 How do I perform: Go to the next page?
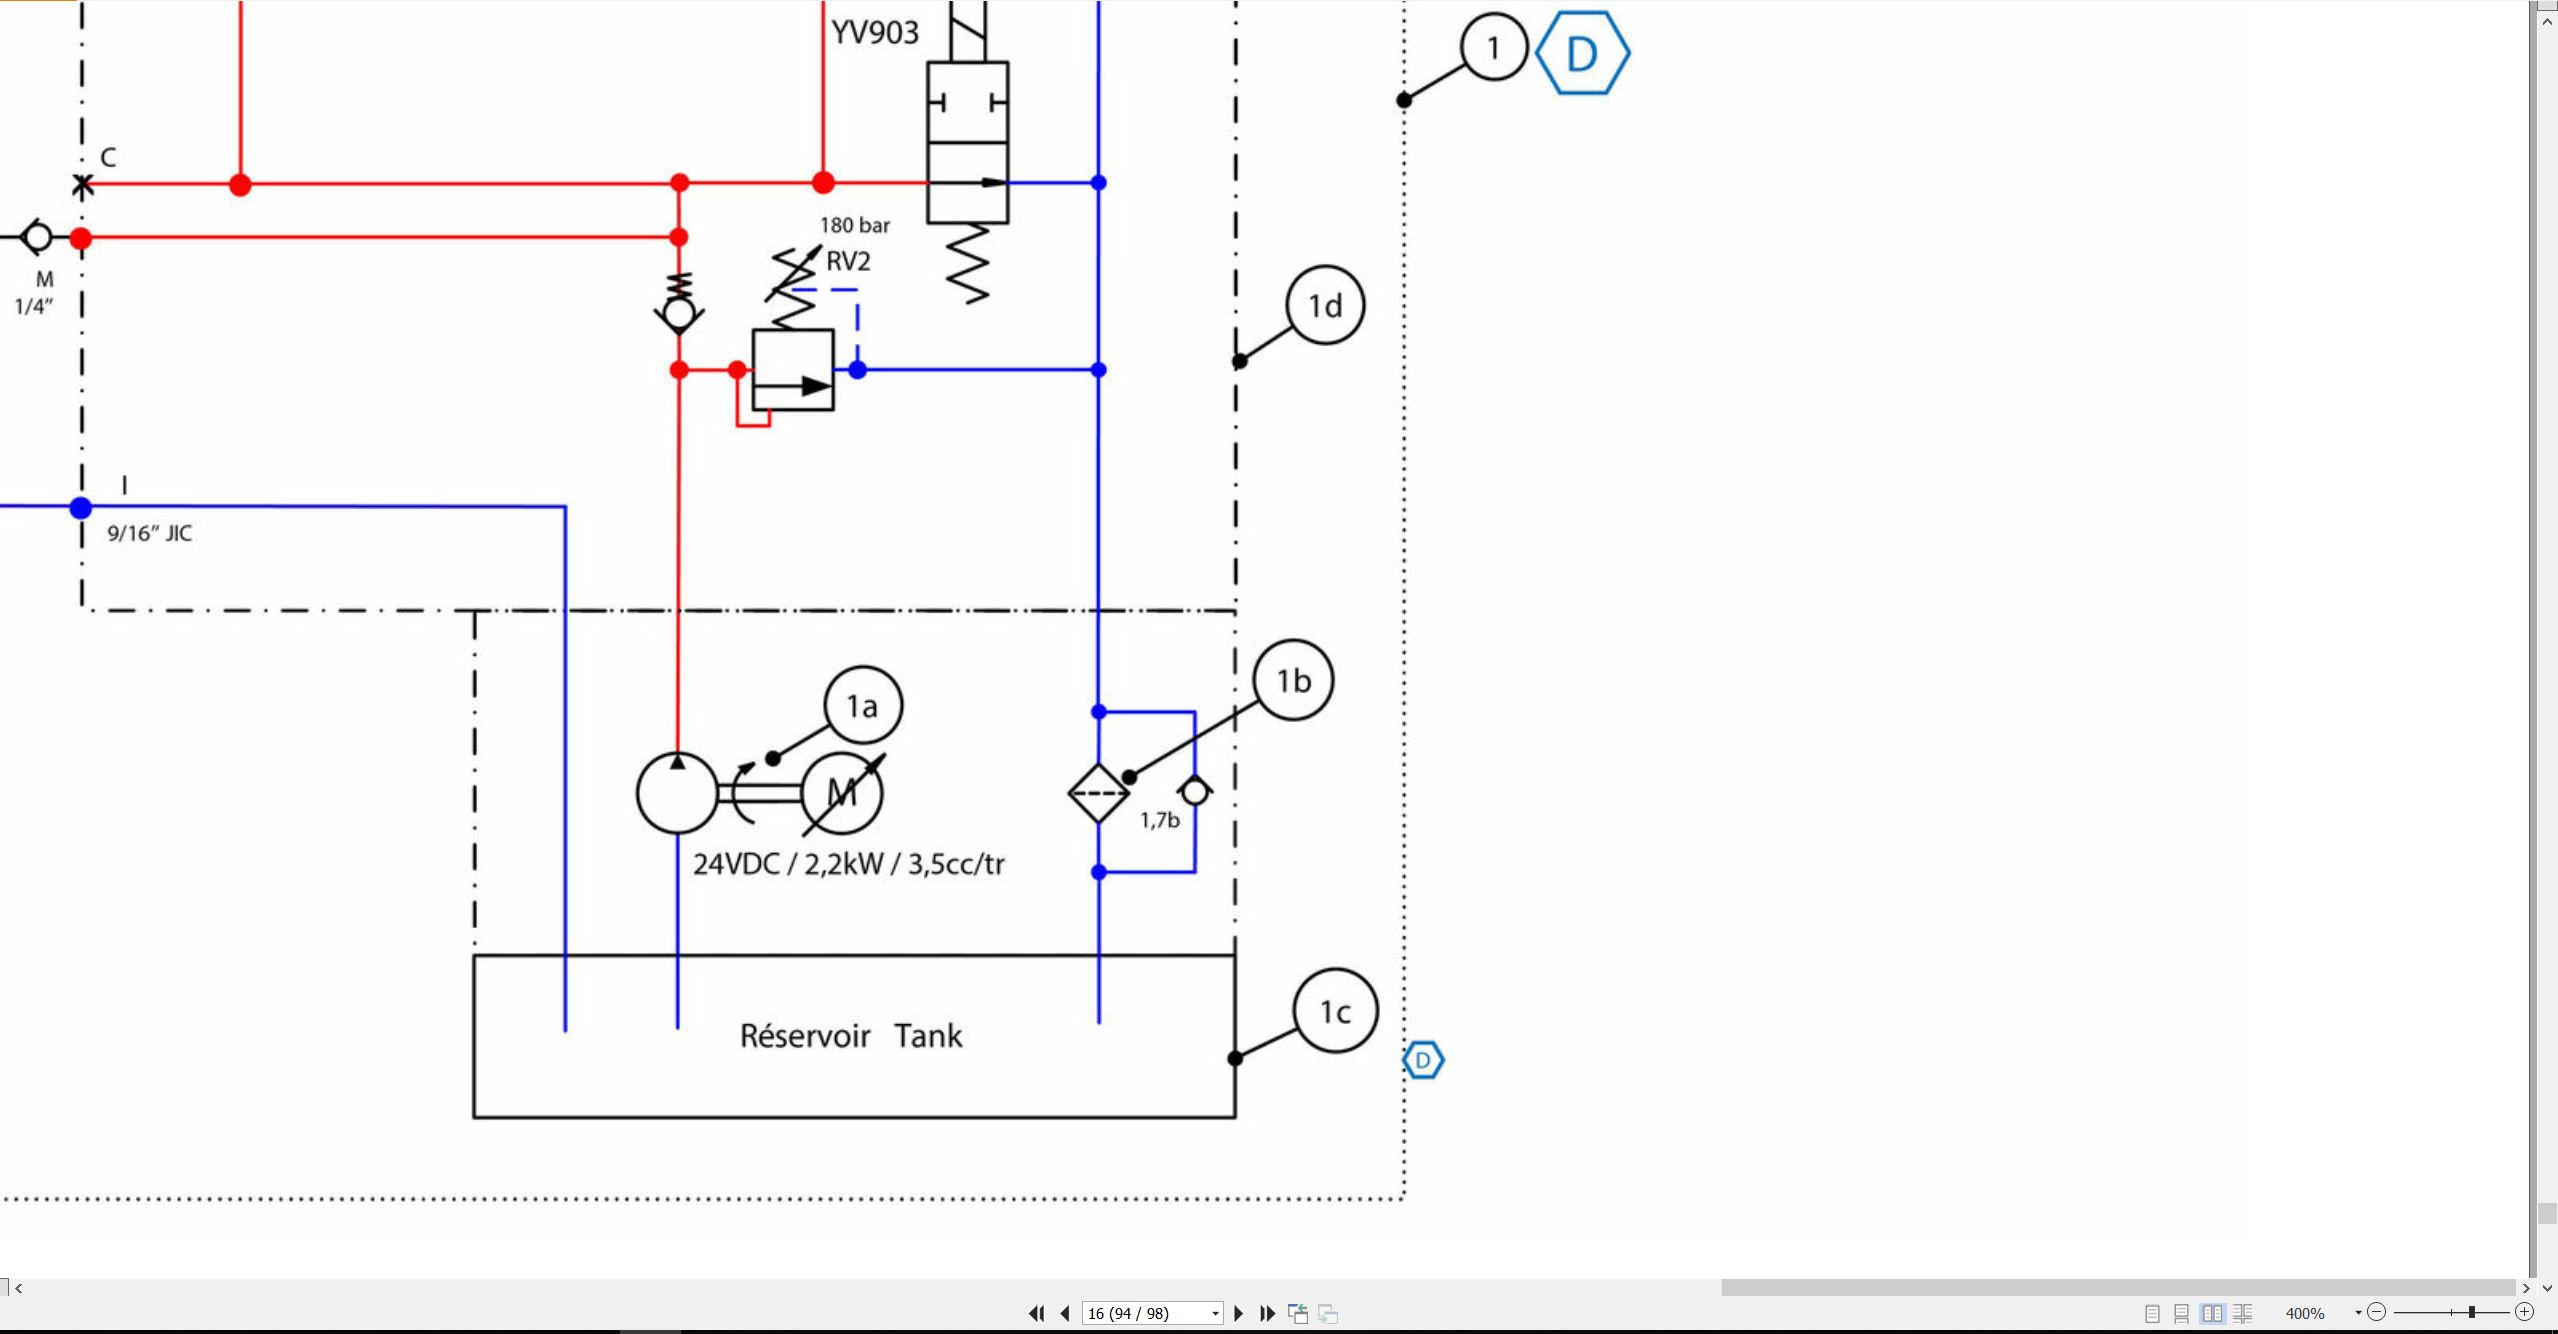coord(1239,1313)
